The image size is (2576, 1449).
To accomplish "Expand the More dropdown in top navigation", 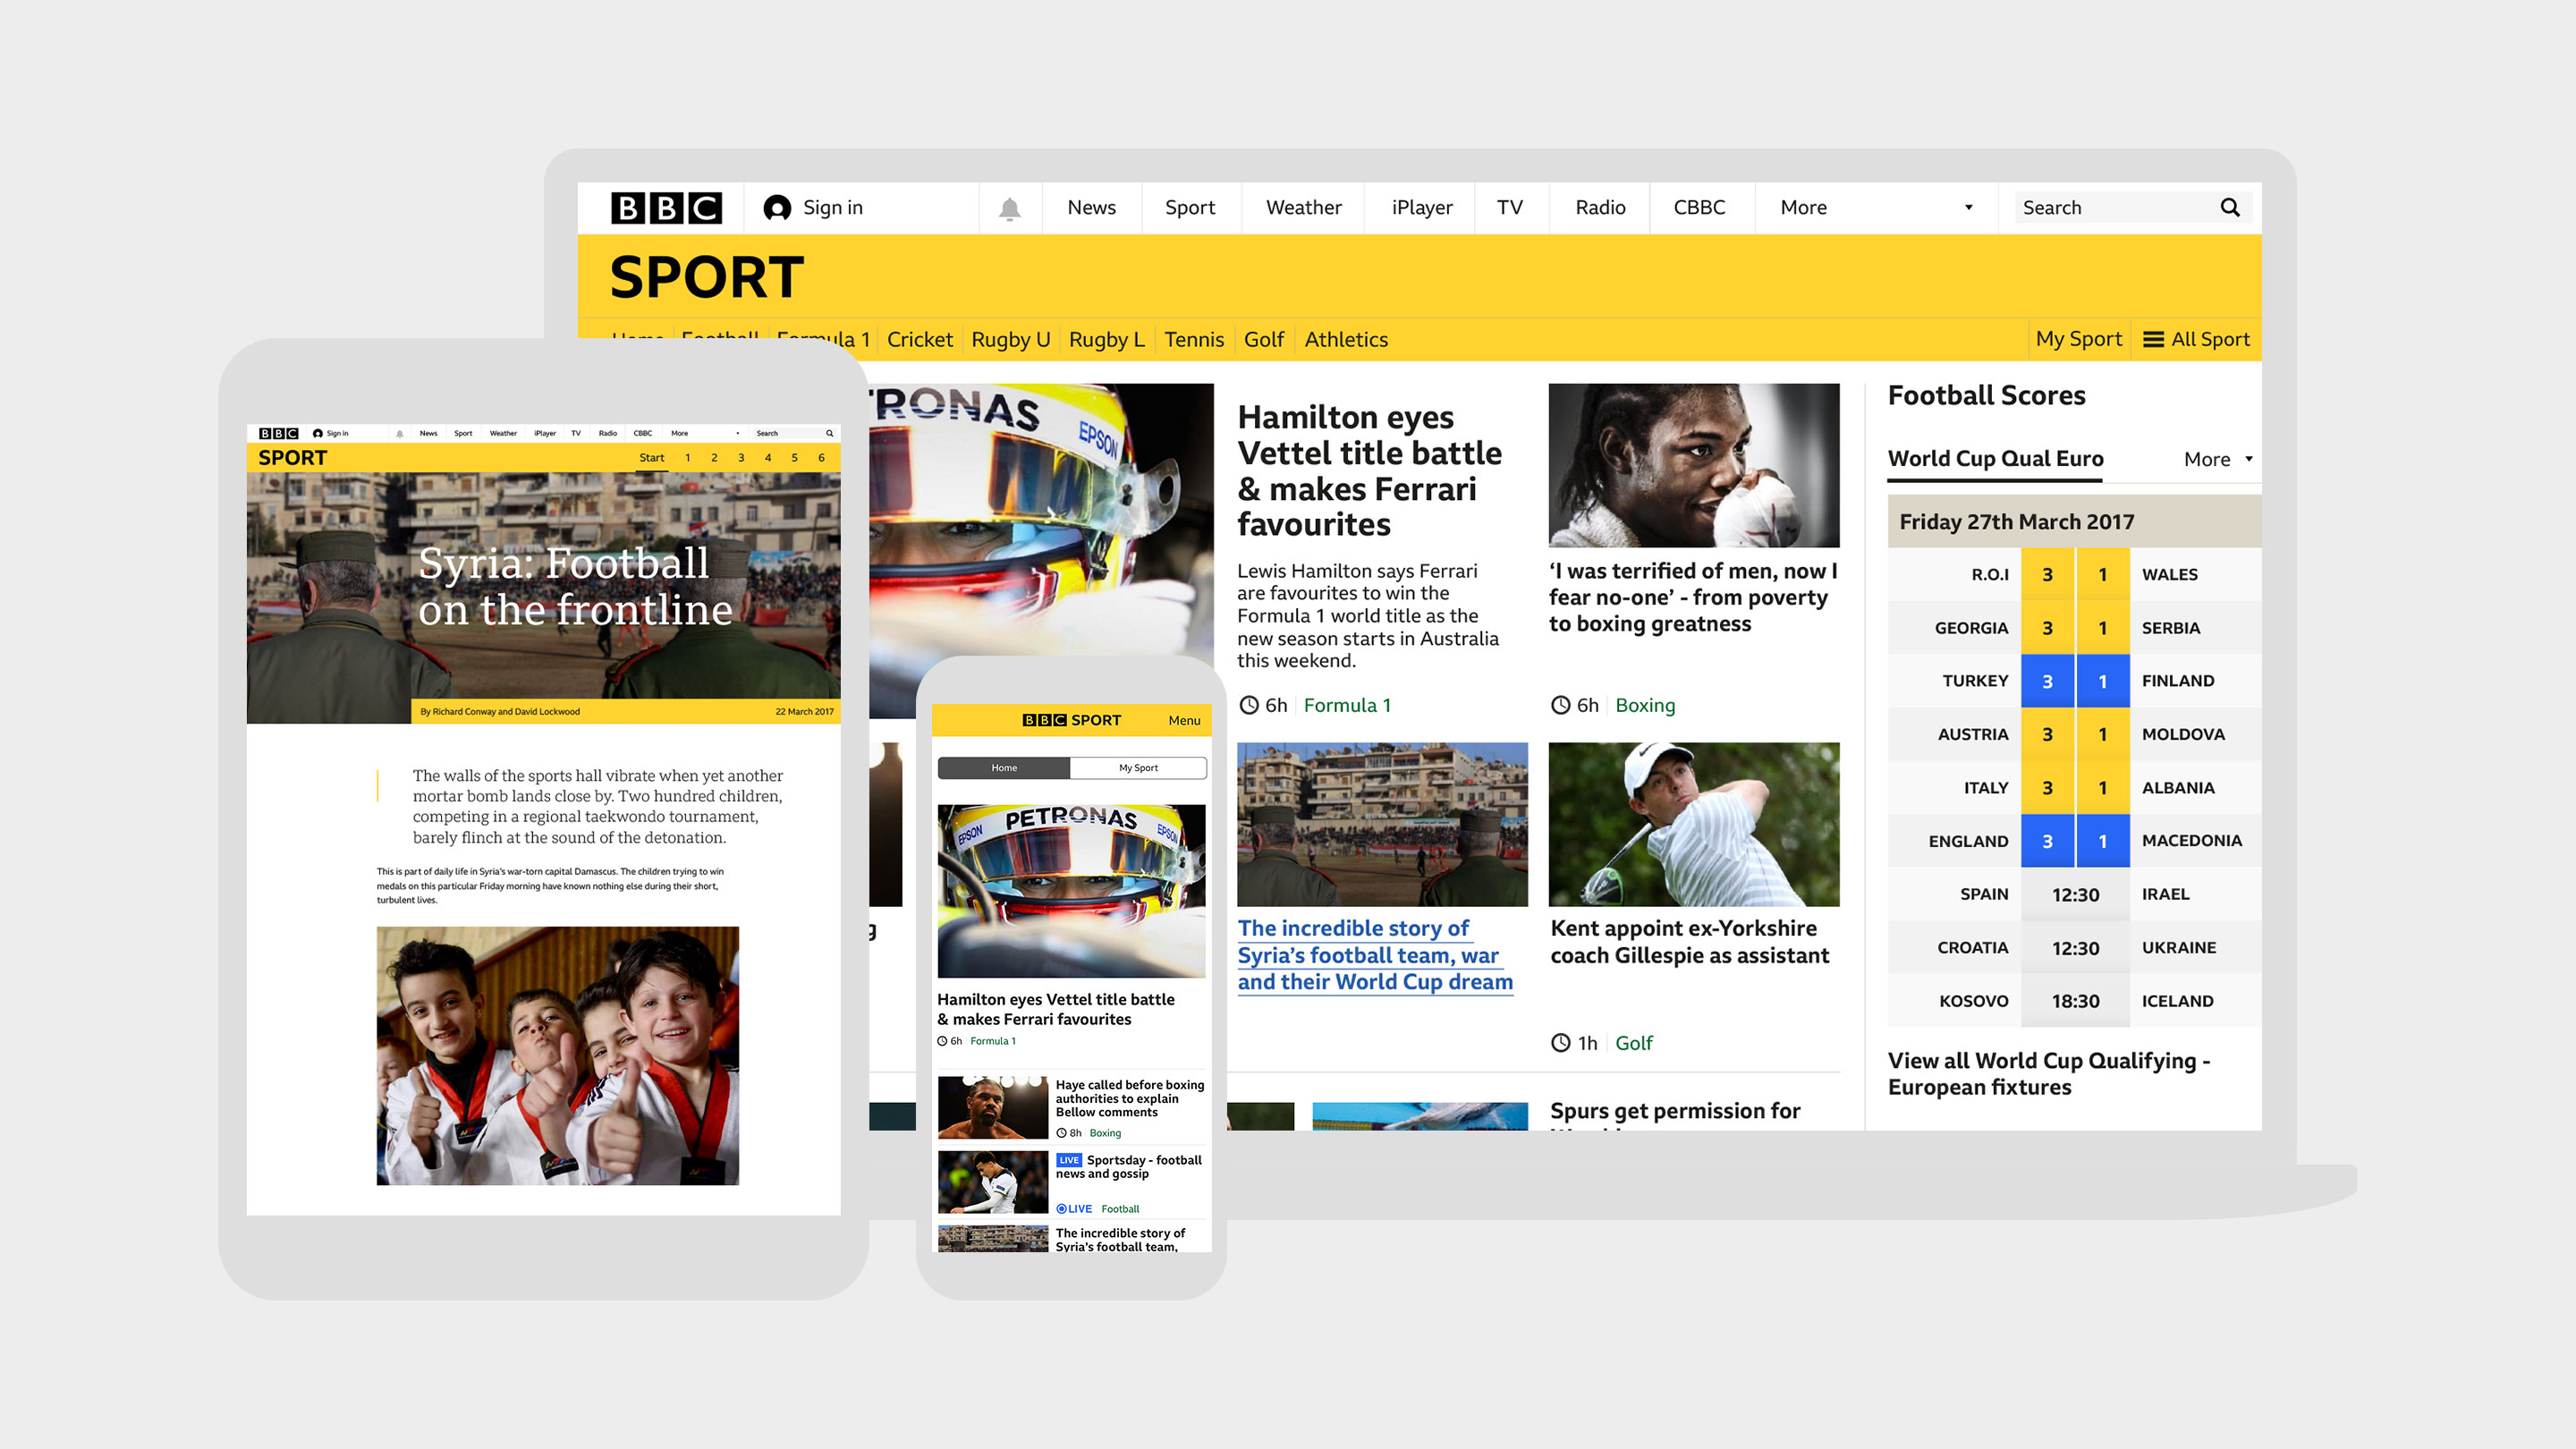I will coord(1876,208).
